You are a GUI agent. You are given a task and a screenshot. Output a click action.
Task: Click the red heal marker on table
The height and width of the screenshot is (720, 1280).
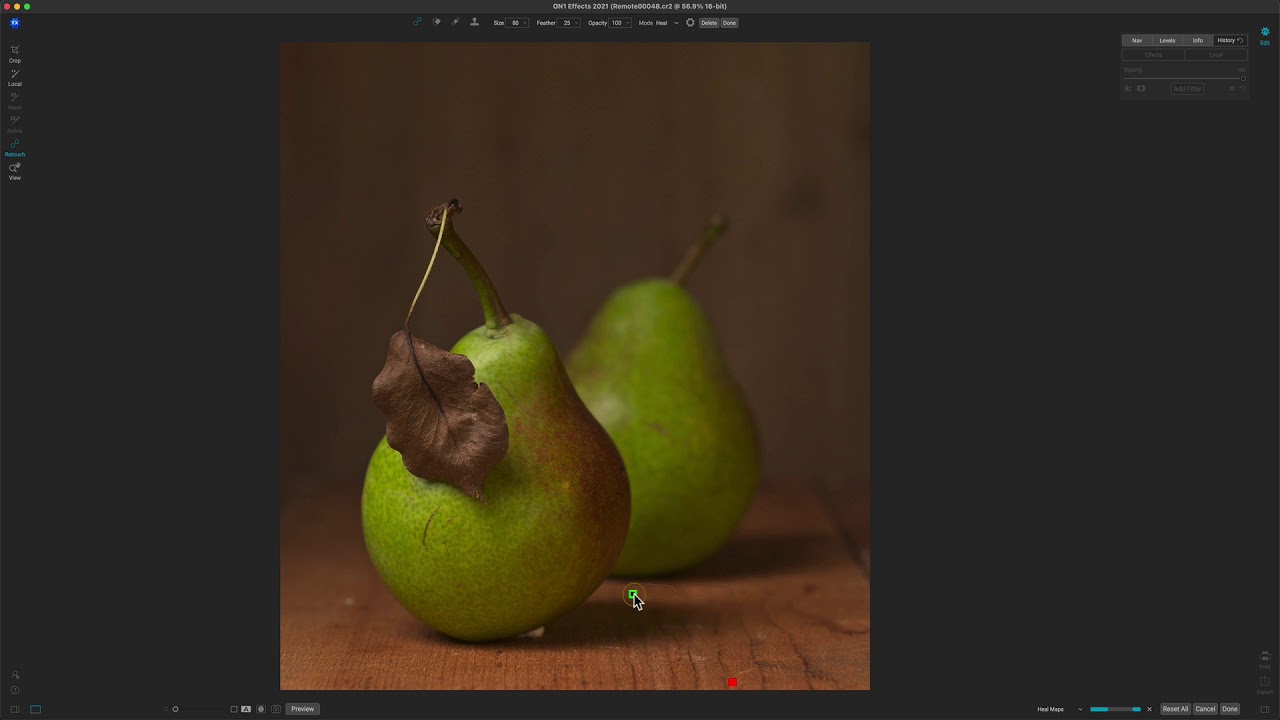732,682
